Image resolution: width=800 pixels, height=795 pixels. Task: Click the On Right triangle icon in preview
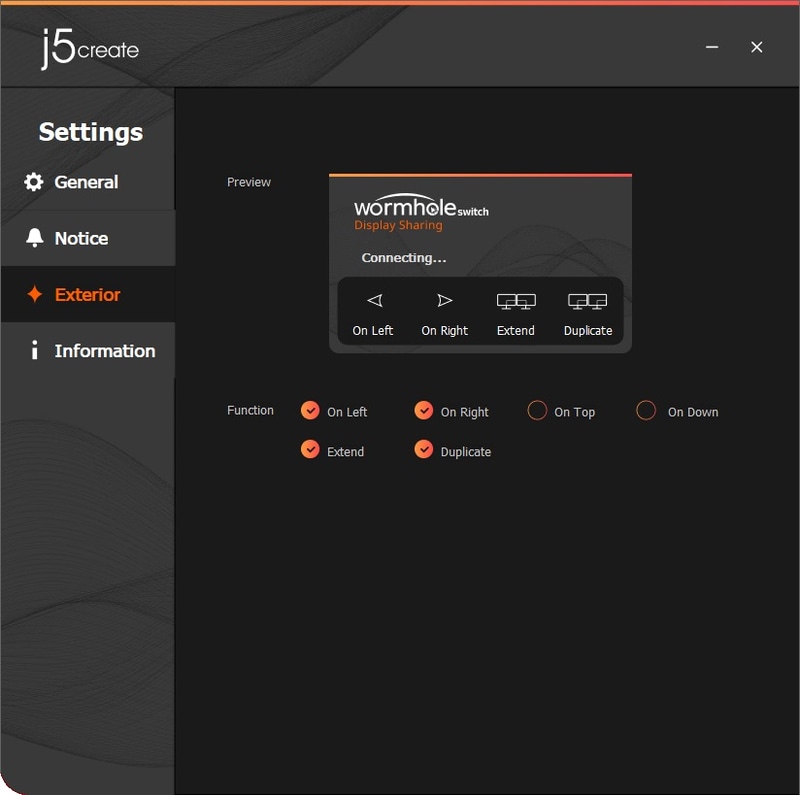pyautogui.click(x=444, y=301)
